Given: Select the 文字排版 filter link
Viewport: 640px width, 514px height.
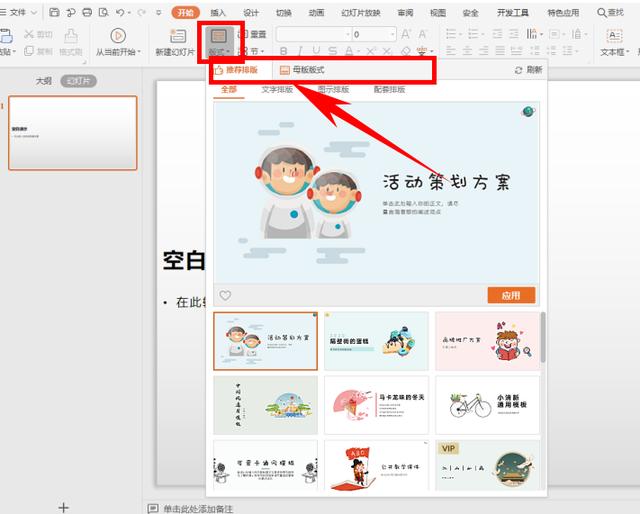Looking at the screenshot, I should [x=277, y=89].
